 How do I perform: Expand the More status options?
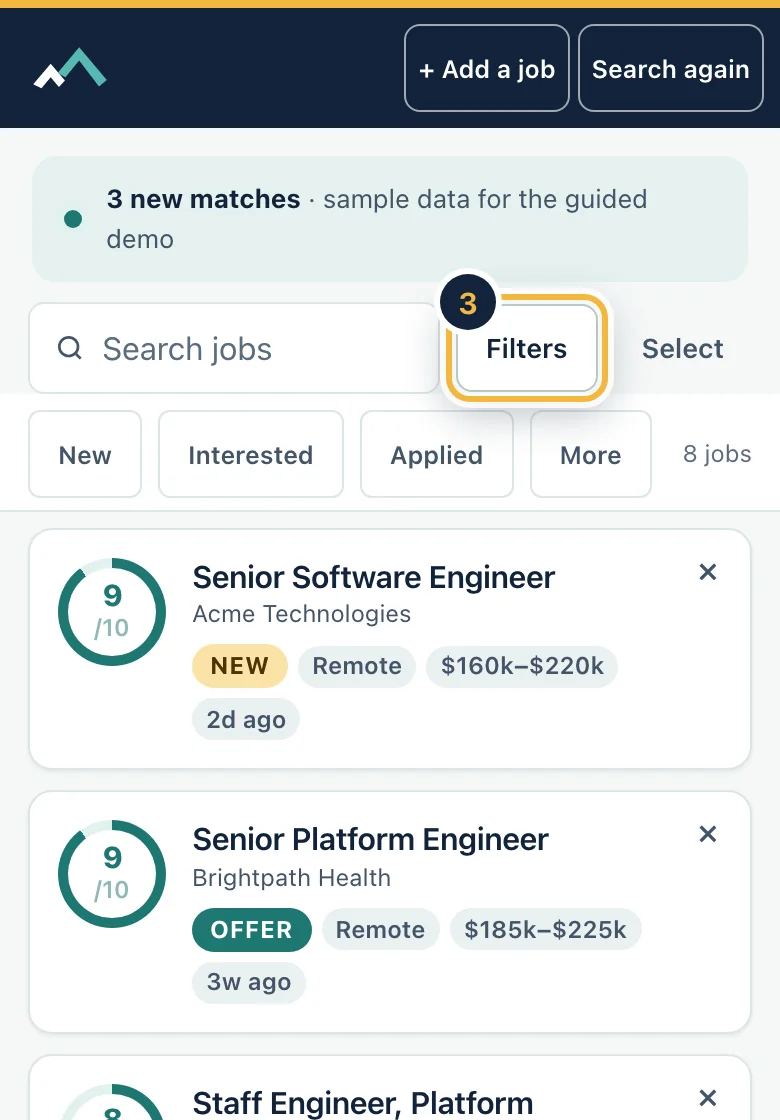point(591,454)
